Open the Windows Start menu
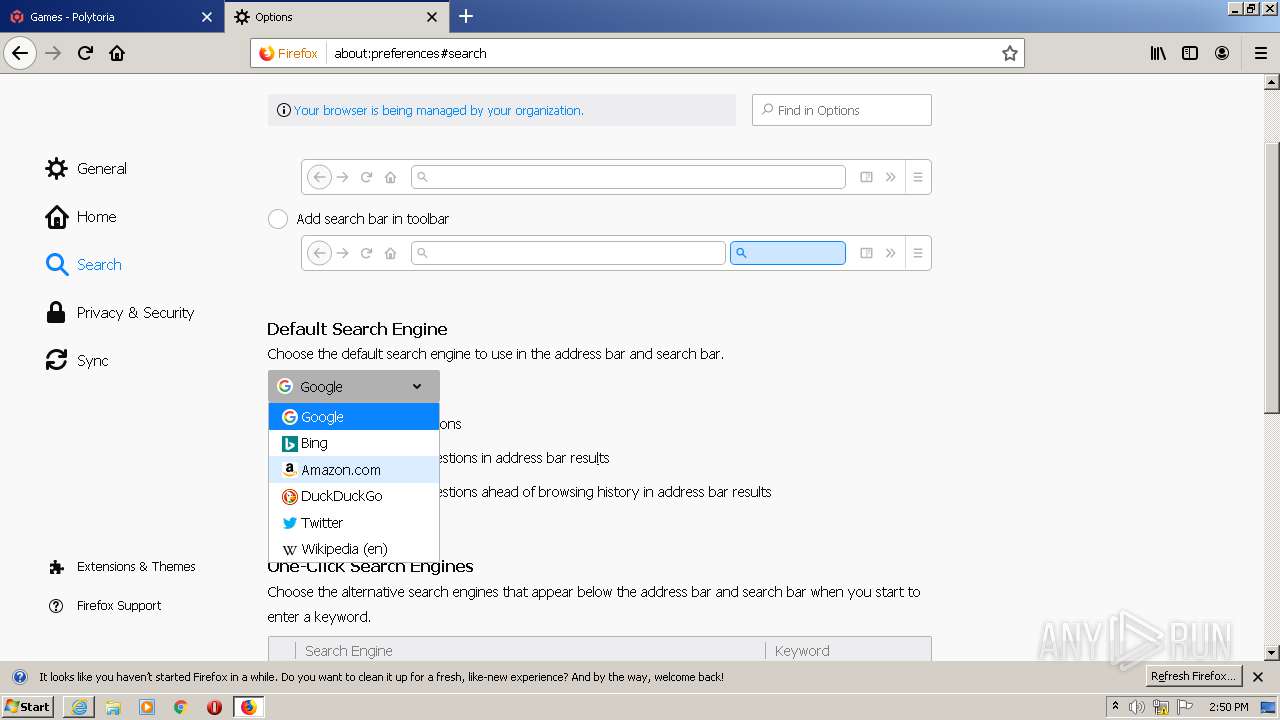This screenshot has width=1280, height=720. click(x=27, y=707)
